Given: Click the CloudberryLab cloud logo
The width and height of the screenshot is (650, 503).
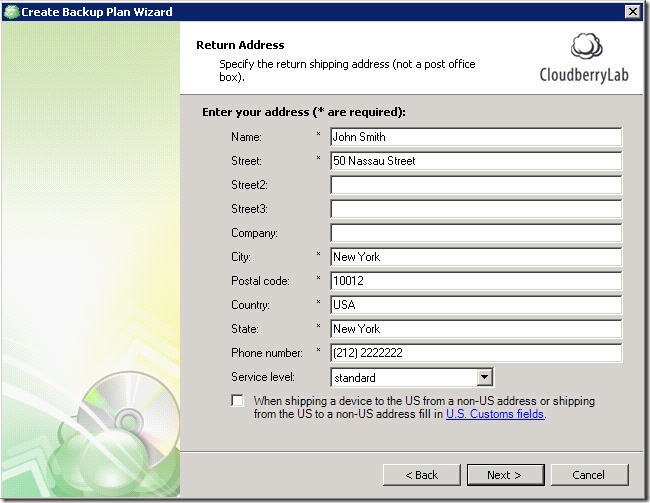Looking at the screenshot, I should (x=586, y=46).
